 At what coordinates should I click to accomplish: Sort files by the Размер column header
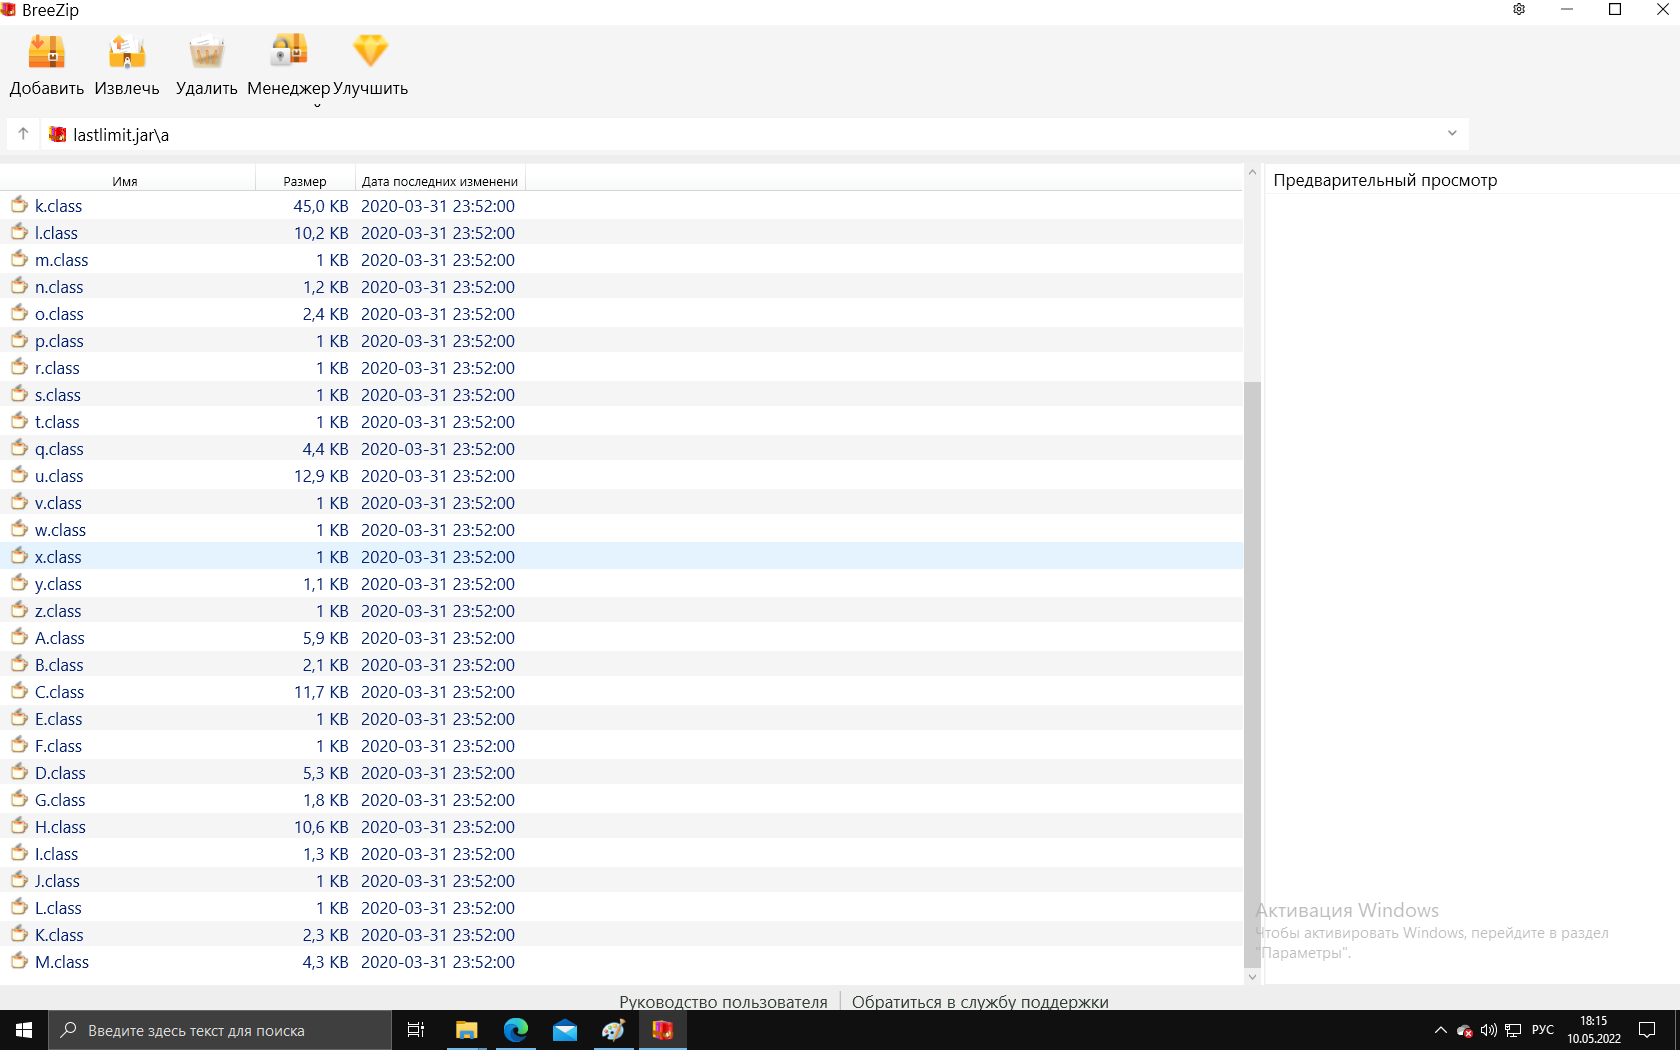(305, 181)
